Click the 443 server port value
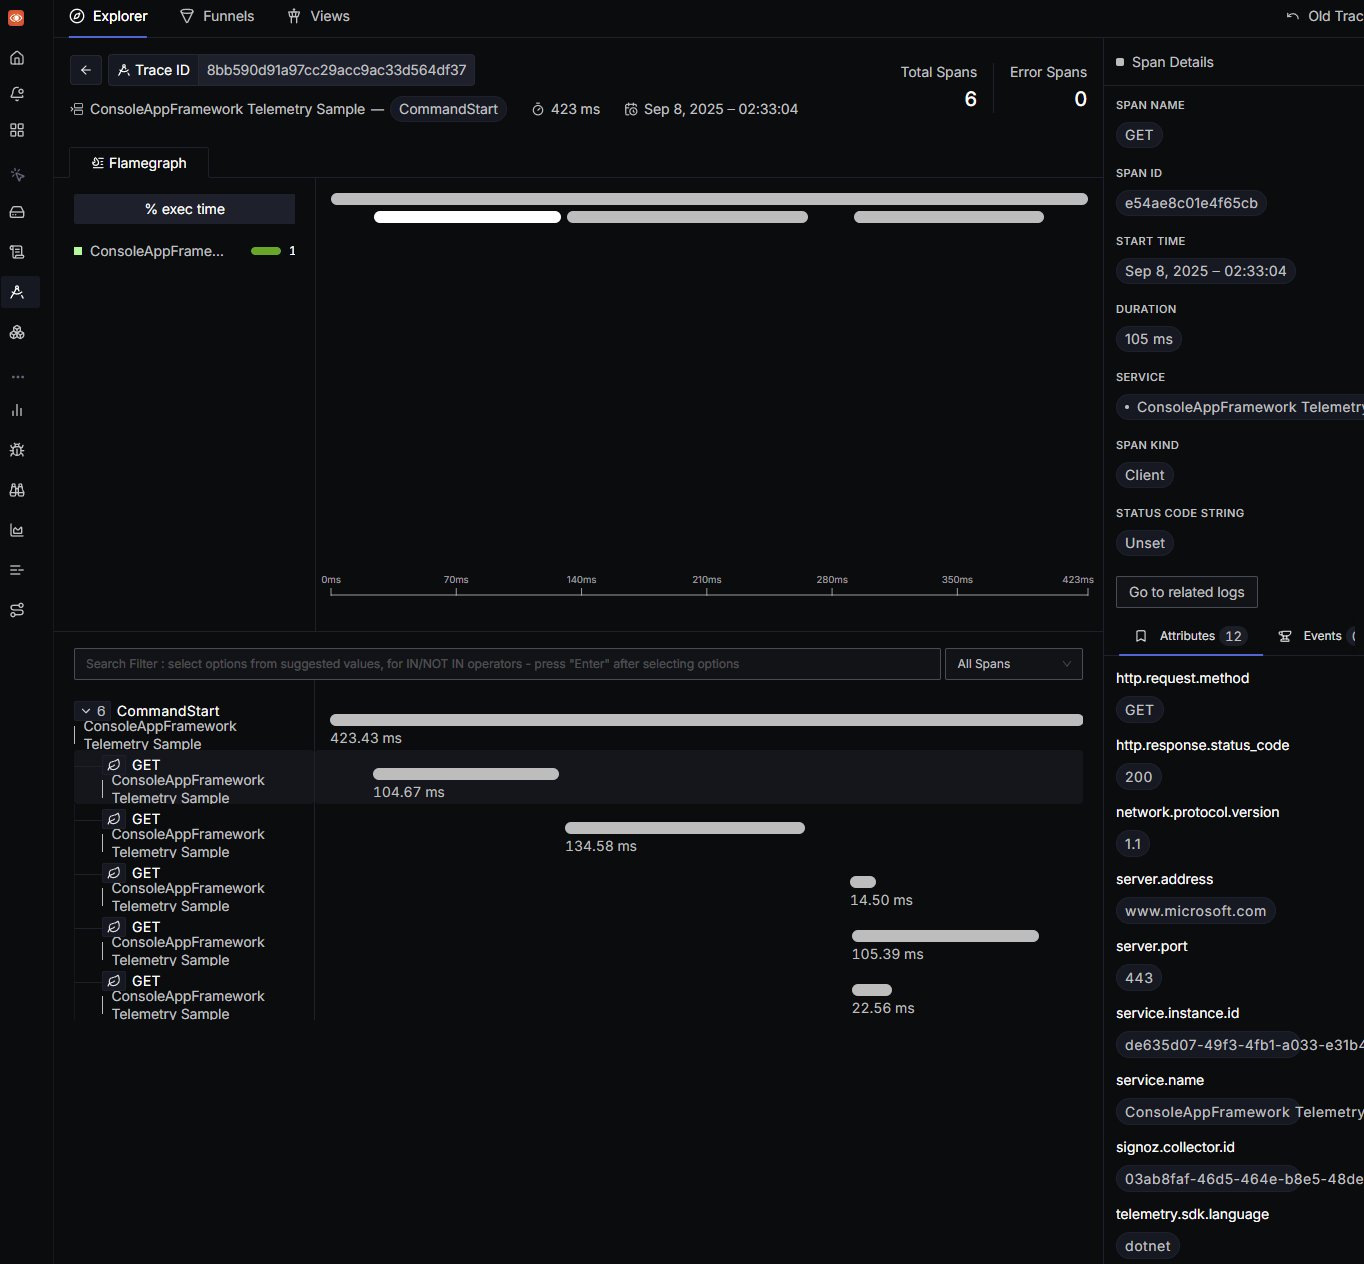Image resolution: width=1364 pixels, height=1264 pixels. (x=1139, y=978)
